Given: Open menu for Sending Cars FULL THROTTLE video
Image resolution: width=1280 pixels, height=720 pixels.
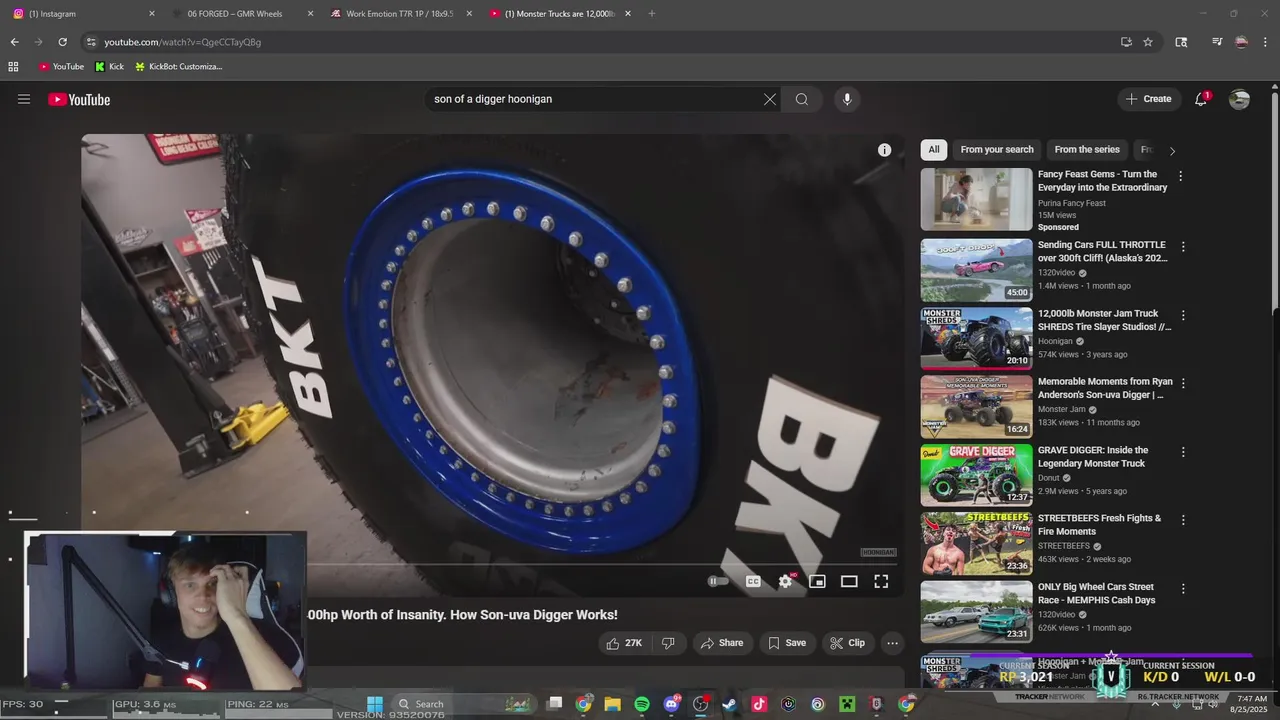Looking at the screenshot, I should 1183,246.
